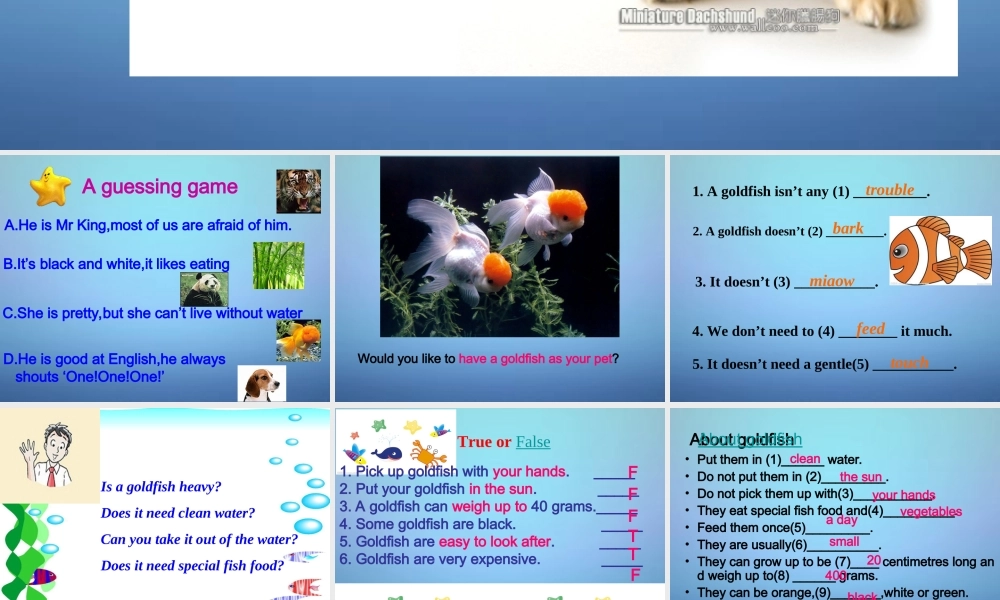Select the green bamboo image
Screen dimensions: 1000x600
[278, 265]
